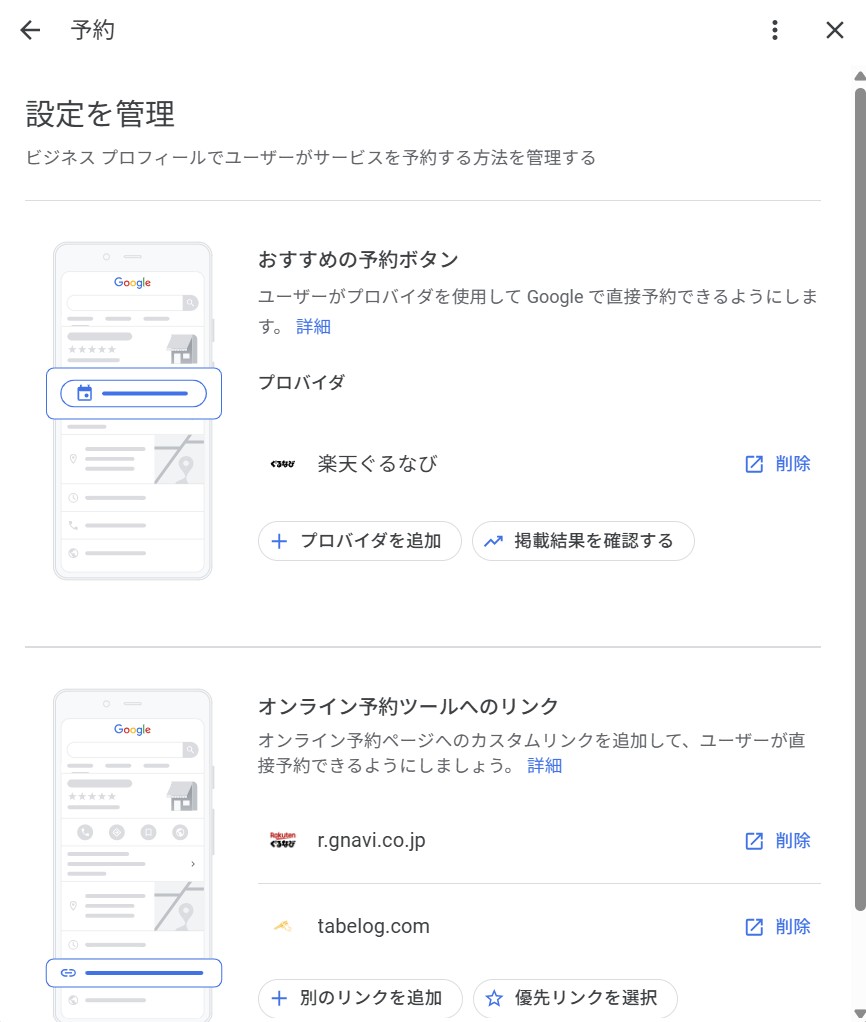Open tabelog.com external link icon
The image size is (866, 1022).
(x=754, y=927)
